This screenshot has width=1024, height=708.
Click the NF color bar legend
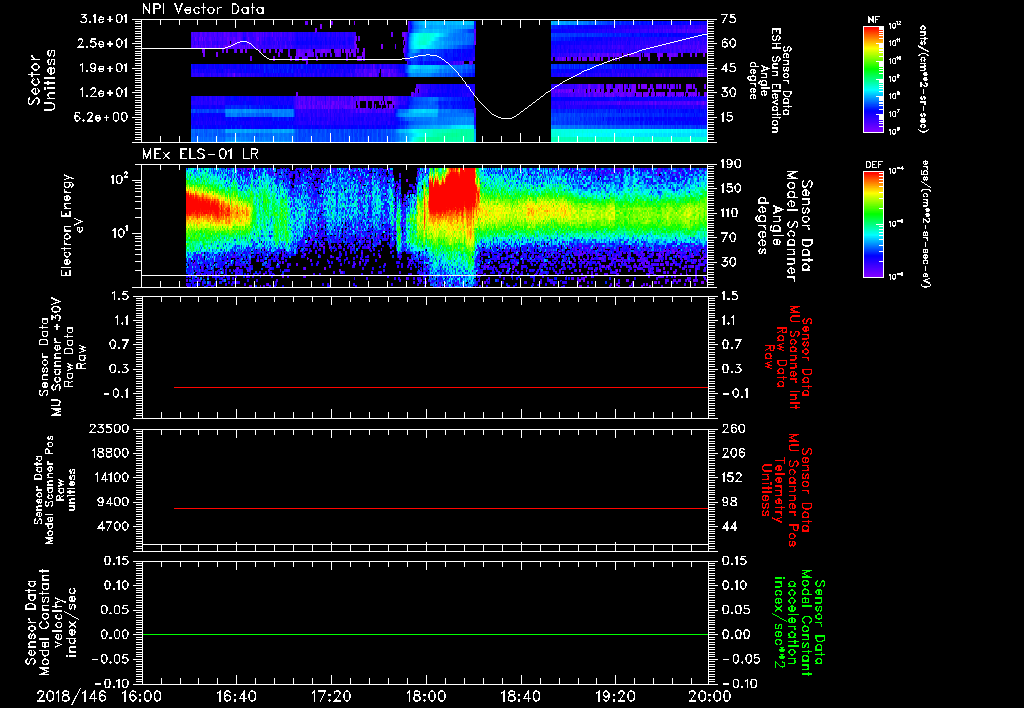[x=873, y=78]
